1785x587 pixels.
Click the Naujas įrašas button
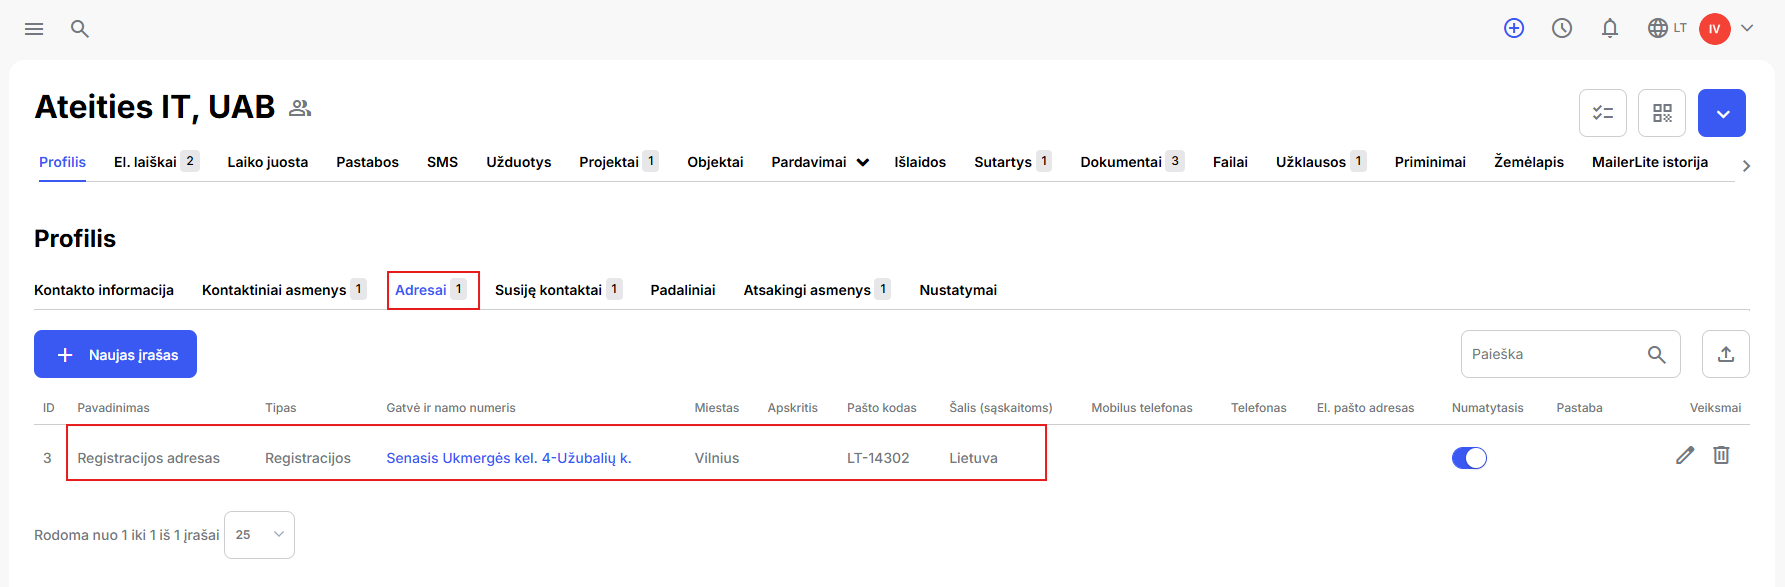[x=115, y=354]
